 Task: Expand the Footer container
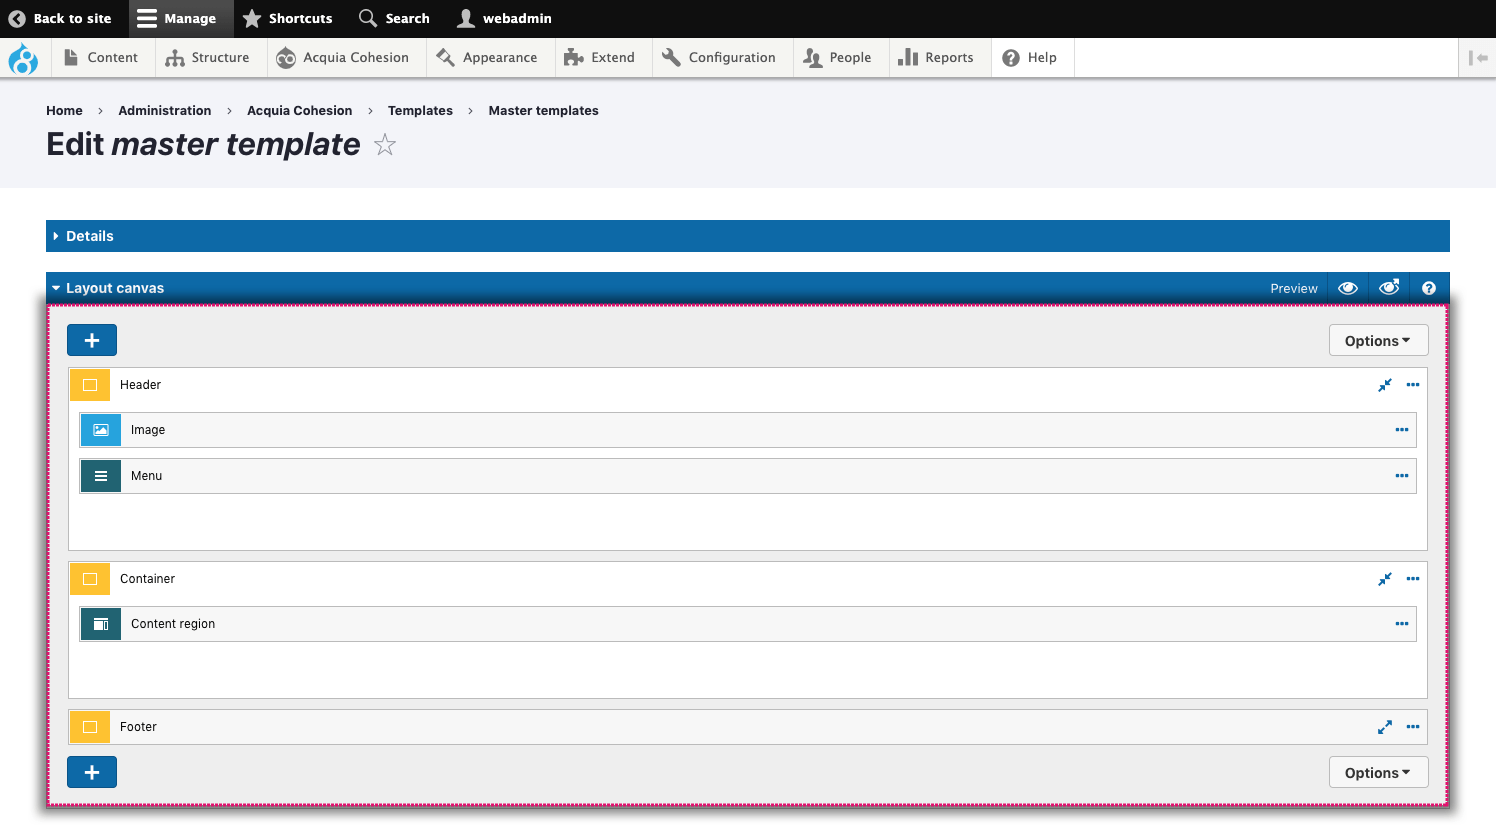click(1384, 727)
